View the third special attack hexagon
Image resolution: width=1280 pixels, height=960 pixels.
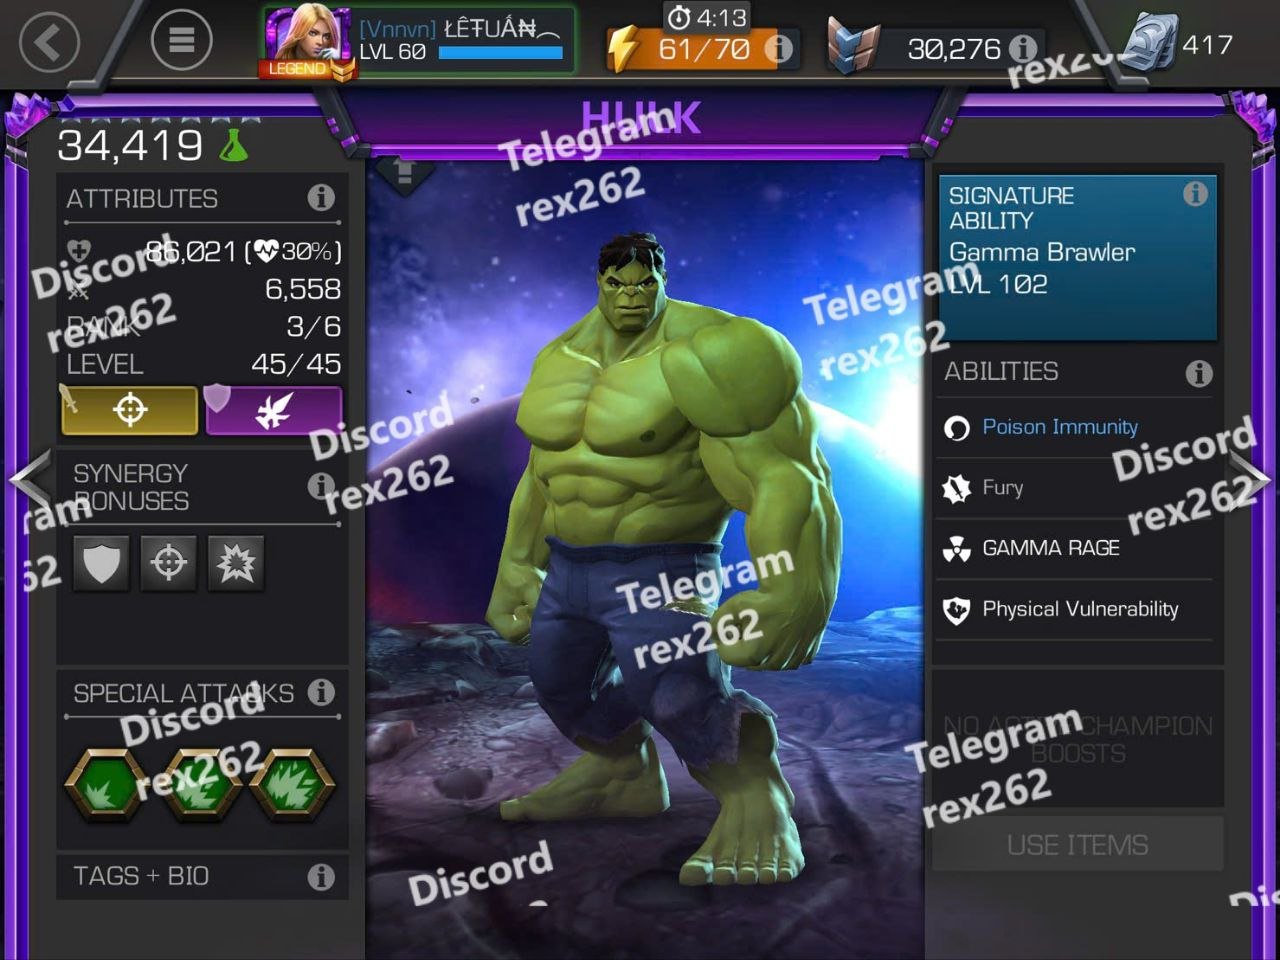click(291, 785)
